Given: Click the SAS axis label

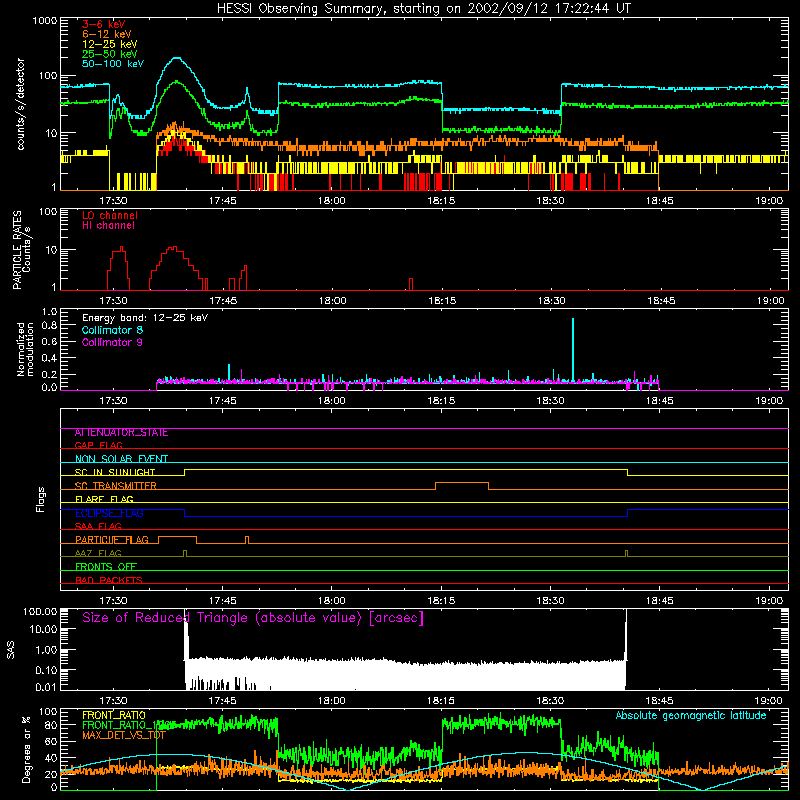Looking at the screenshot, I should point(11,650).
